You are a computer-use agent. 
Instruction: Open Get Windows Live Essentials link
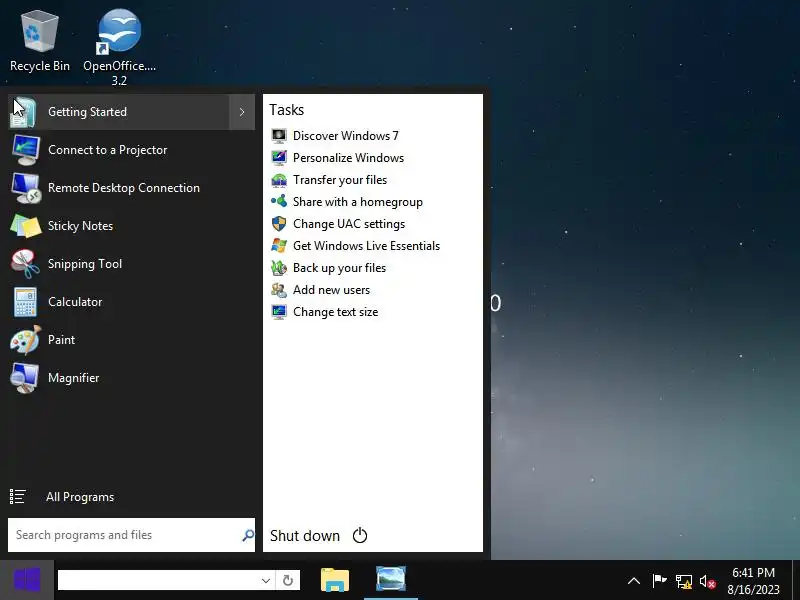pyautogui.click(x=366, y=245)
